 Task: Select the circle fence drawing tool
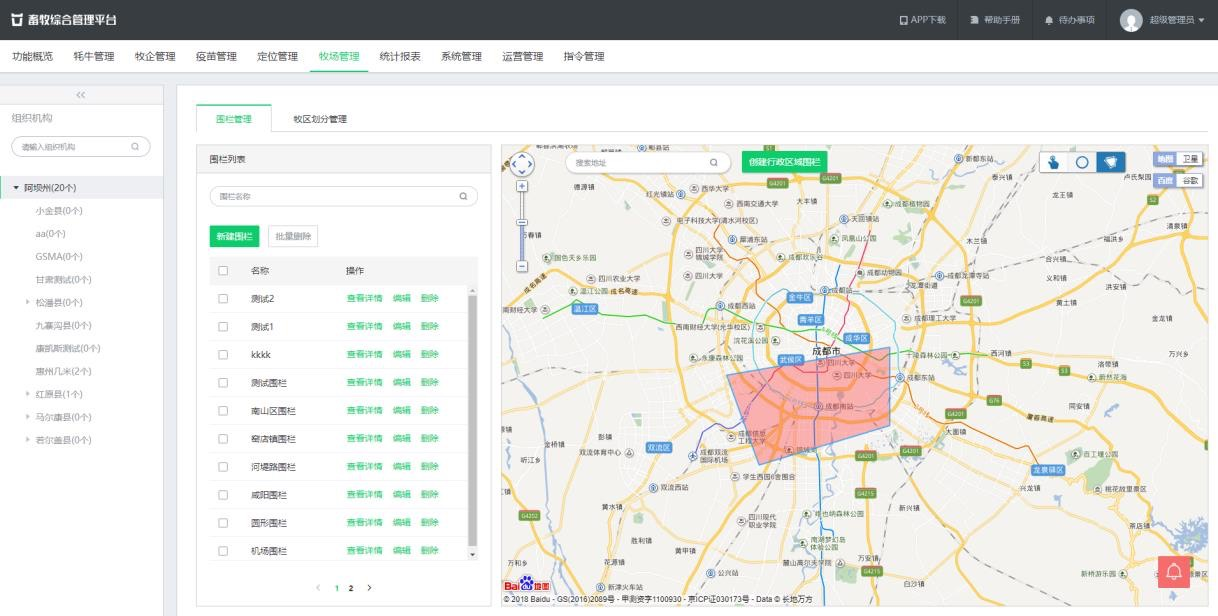coord(1082,162)
